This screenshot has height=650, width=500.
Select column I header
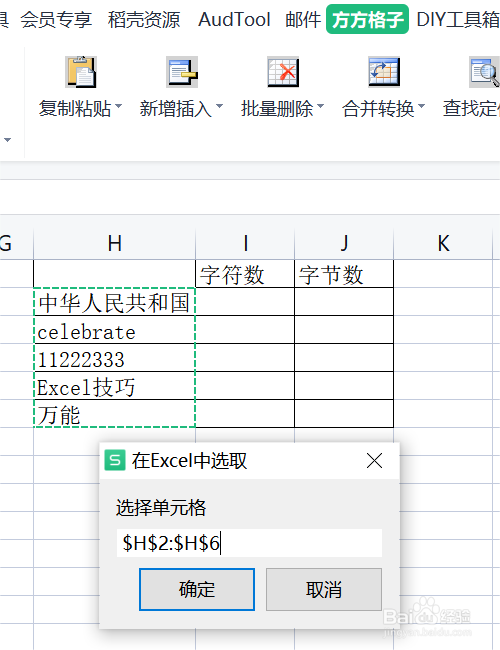(245, 243)
